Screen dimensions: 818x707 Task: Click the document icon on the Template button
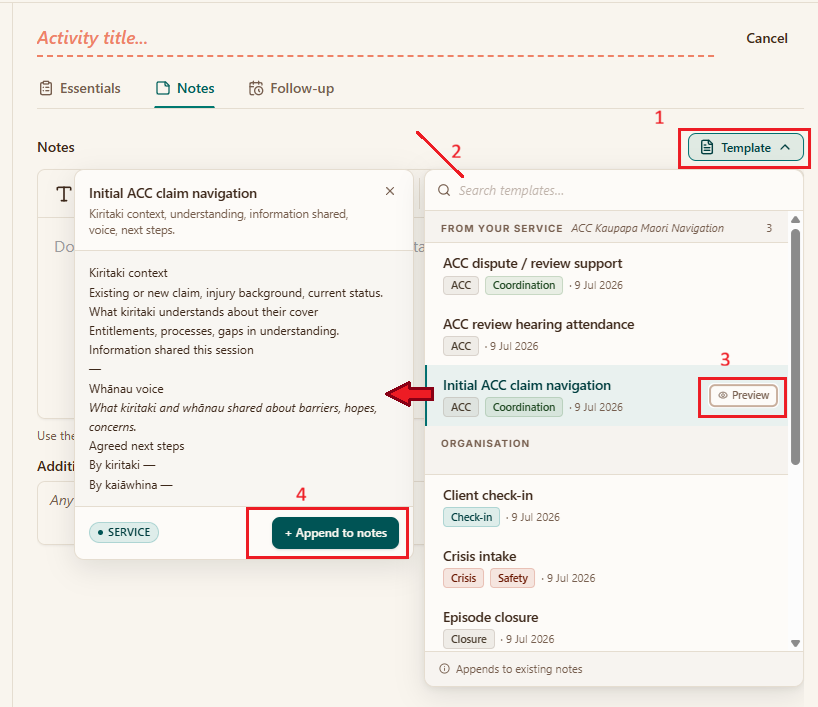(x=706, y=148)
